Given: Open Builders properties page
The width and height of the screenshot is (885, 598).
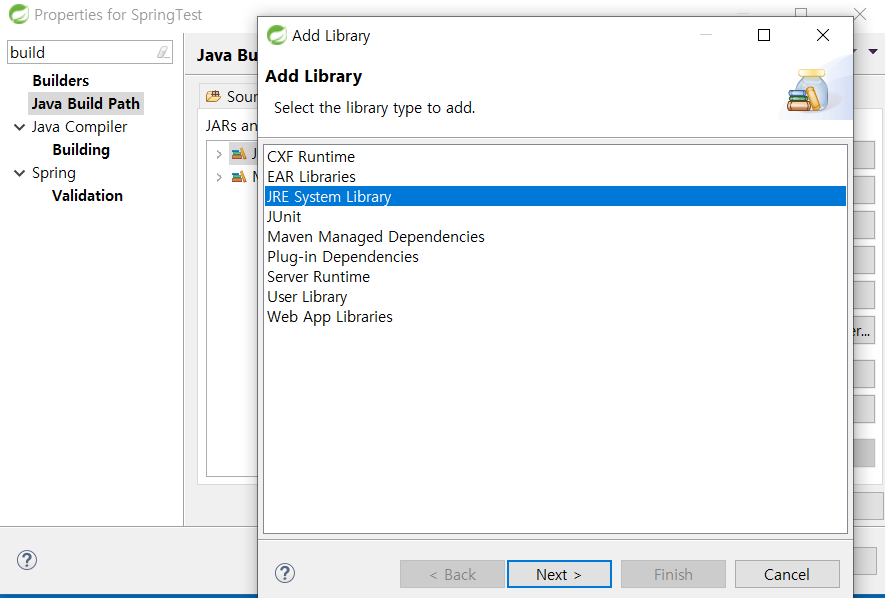Looking at the screenshot, I should pos(60,81).
